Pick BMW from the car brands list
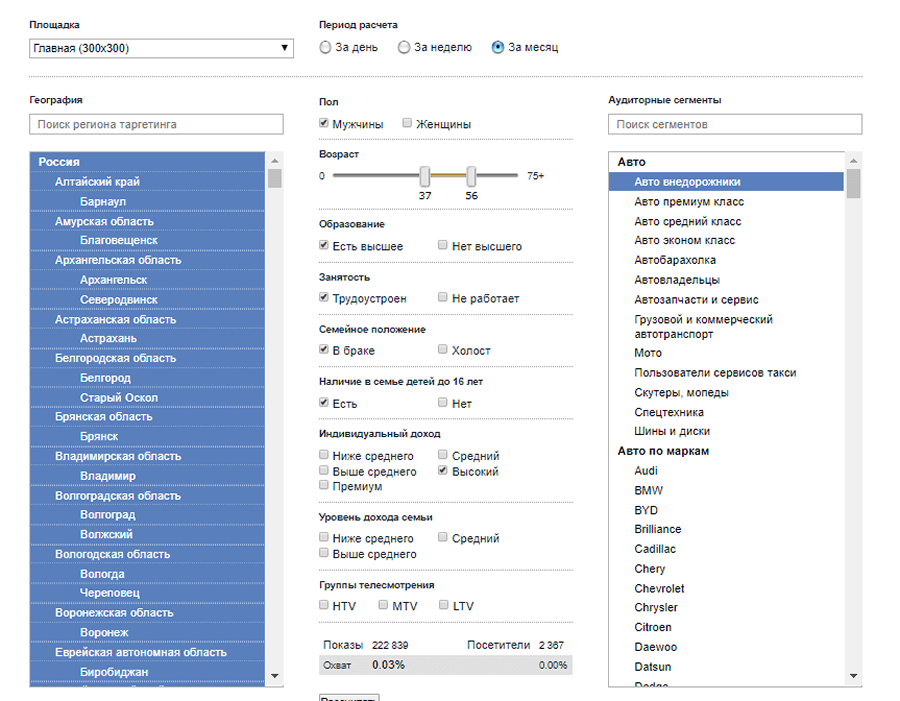Viewport: 900px width, 701px height. tap(648, 491)
